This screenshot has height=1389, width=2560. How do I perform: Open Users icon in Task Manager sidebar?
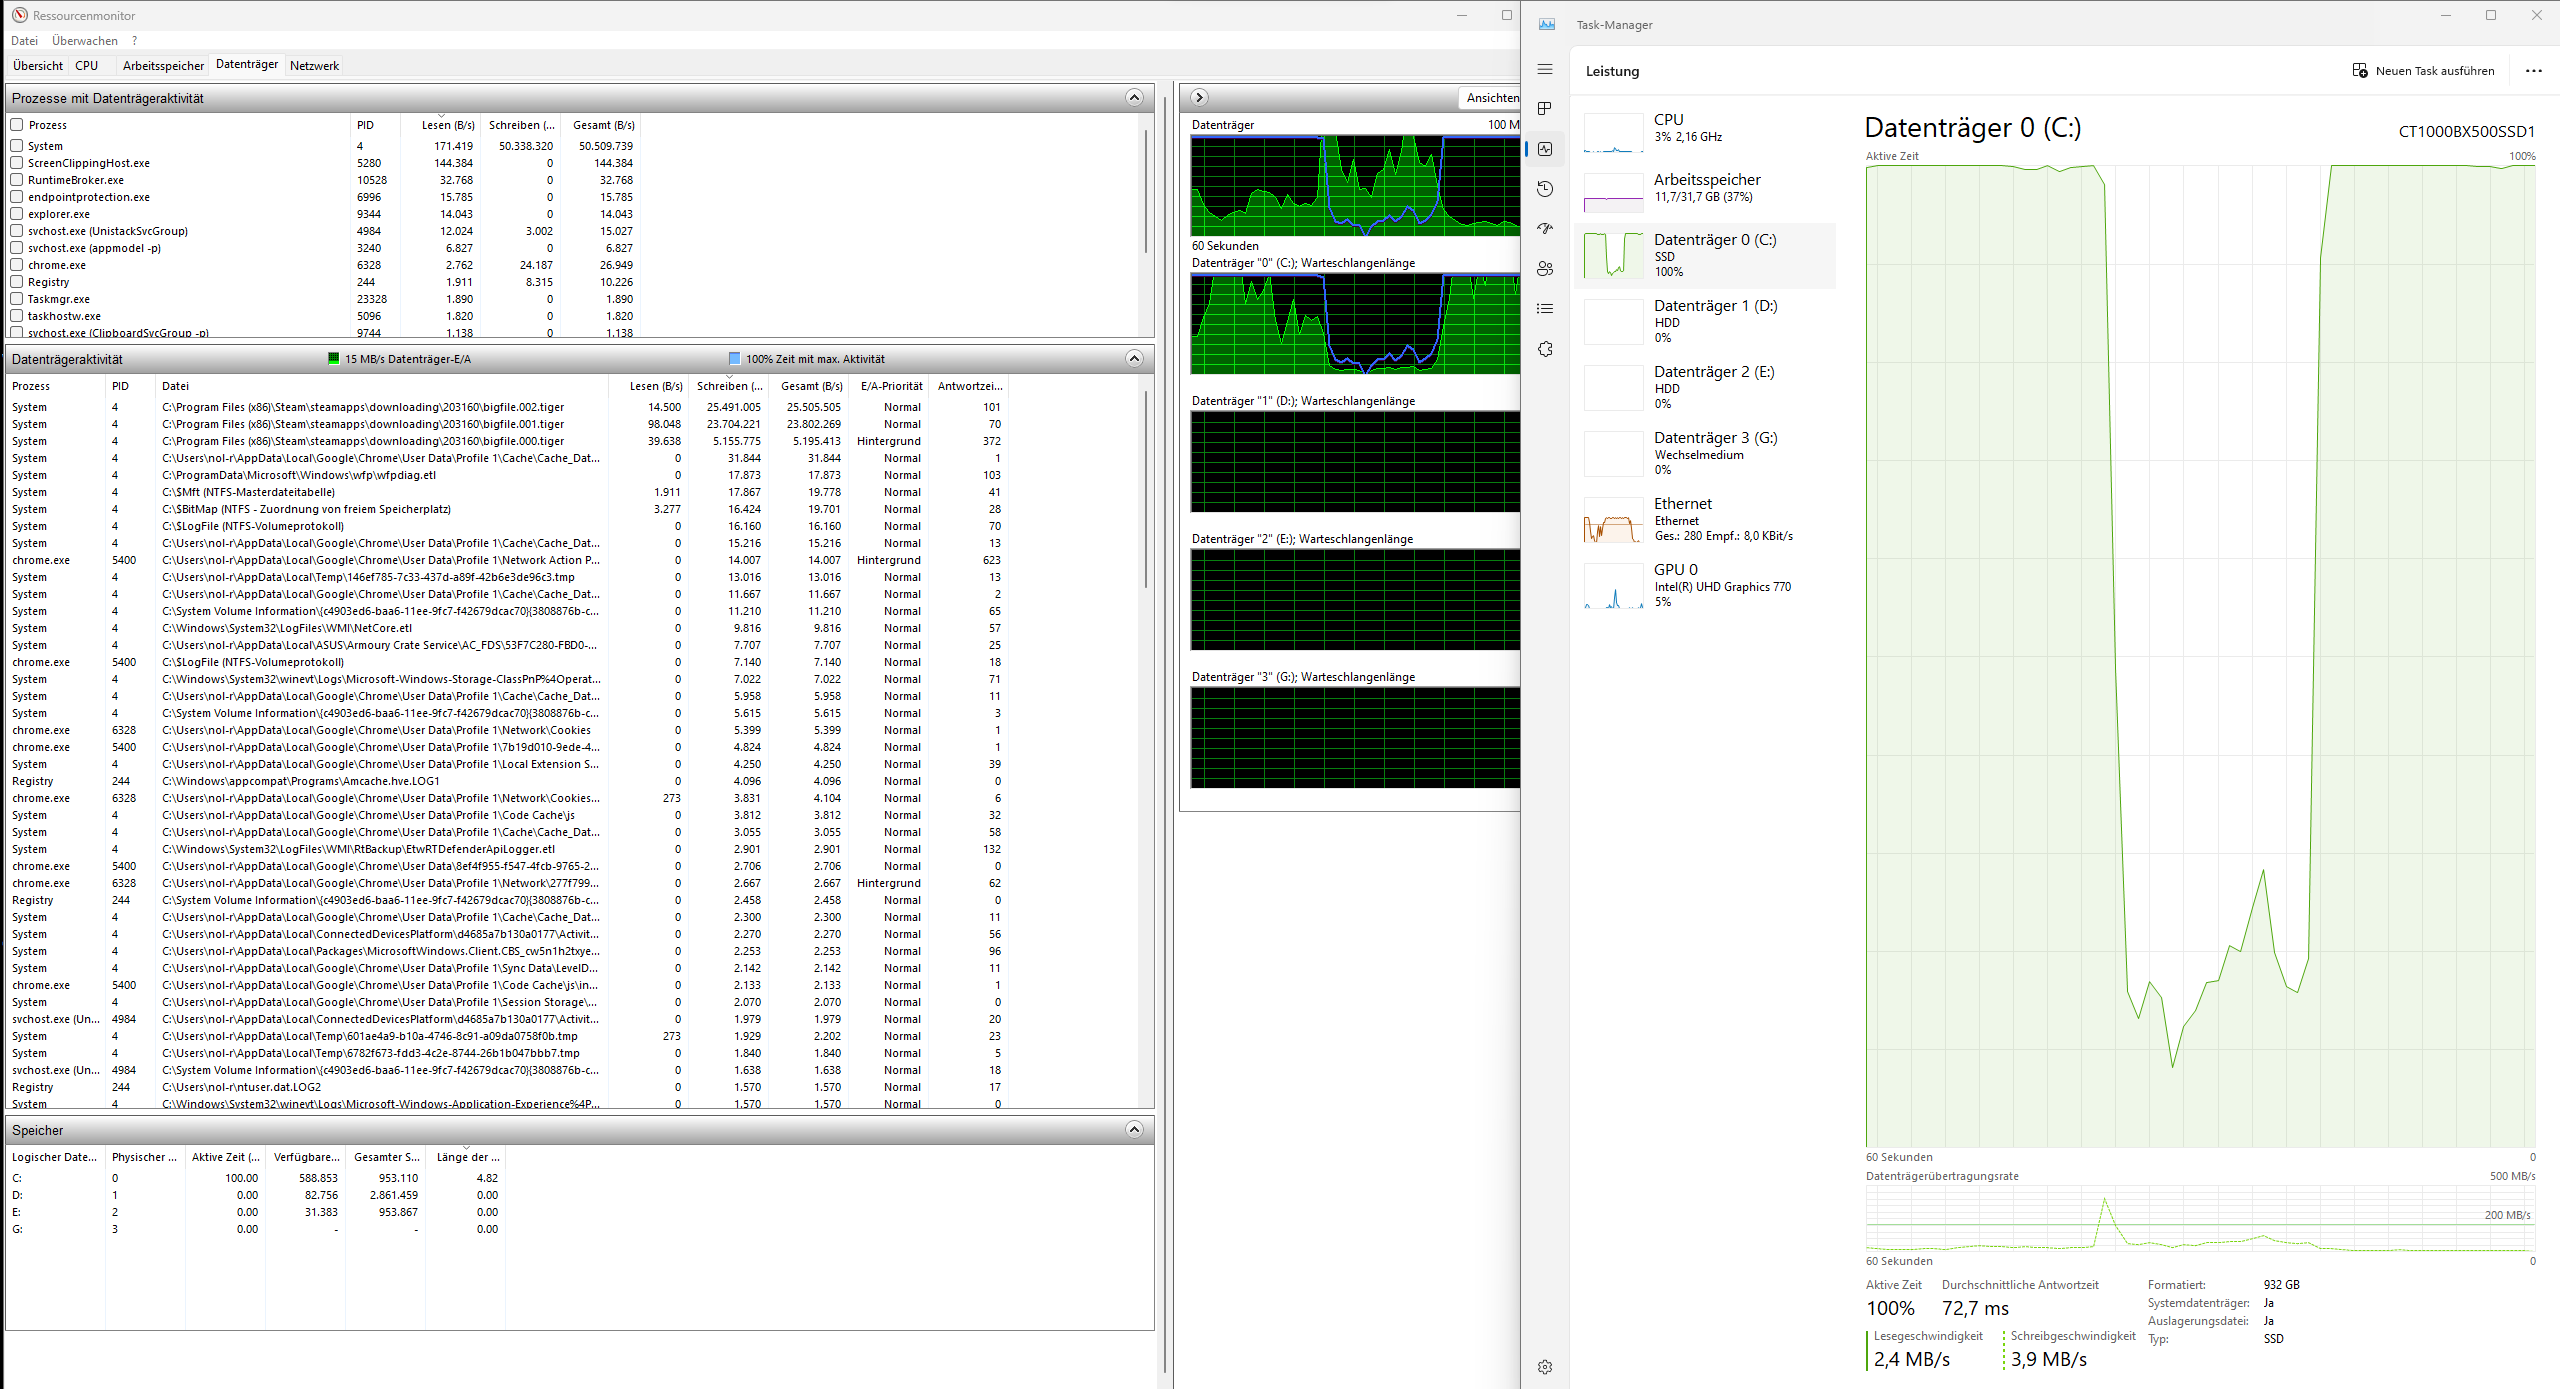click(1545, 269)
